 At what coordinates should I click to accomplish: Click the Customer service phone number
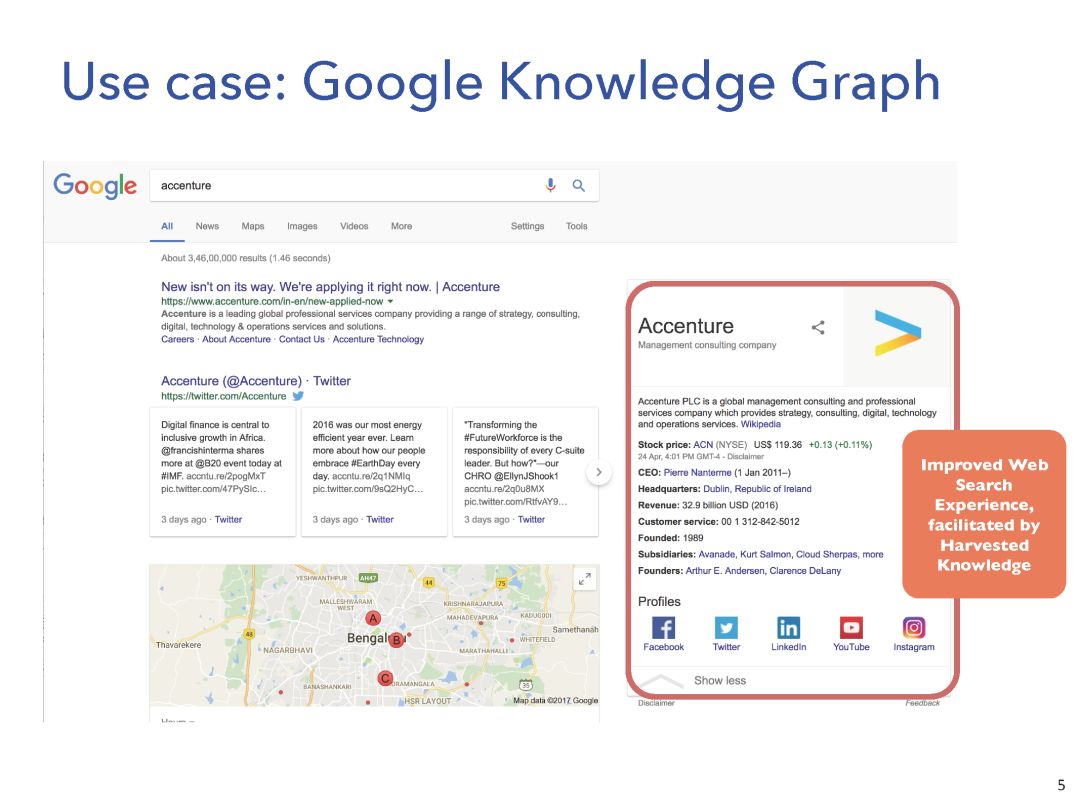760,522
